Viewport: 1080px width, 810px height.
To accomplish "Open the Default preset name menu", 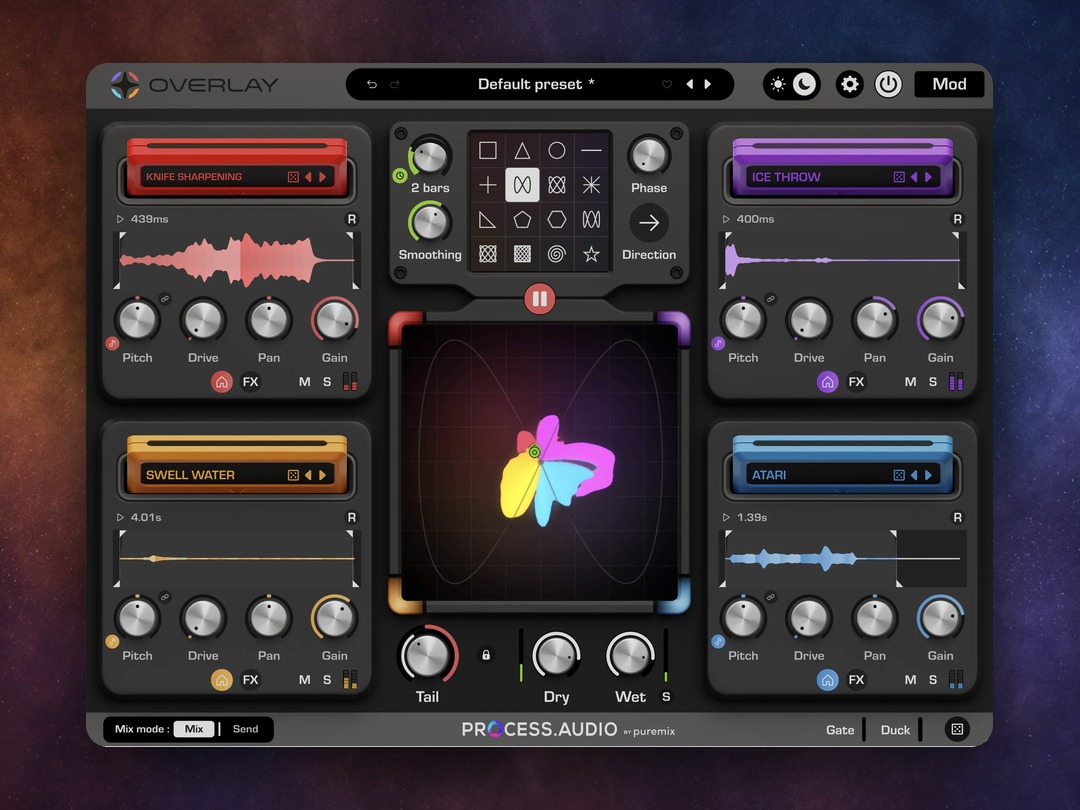I will (536, 84).
